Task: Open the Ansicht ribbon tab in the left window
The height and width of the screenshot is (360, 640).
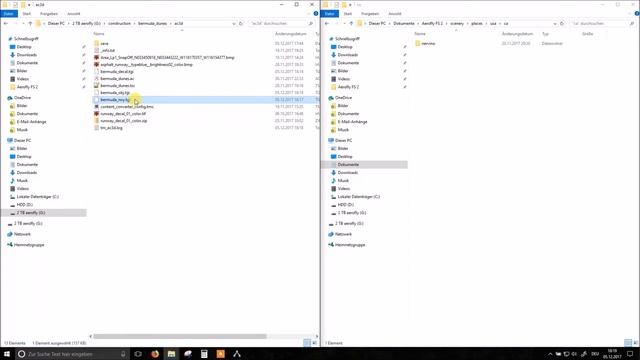Action: coord(73,14)
